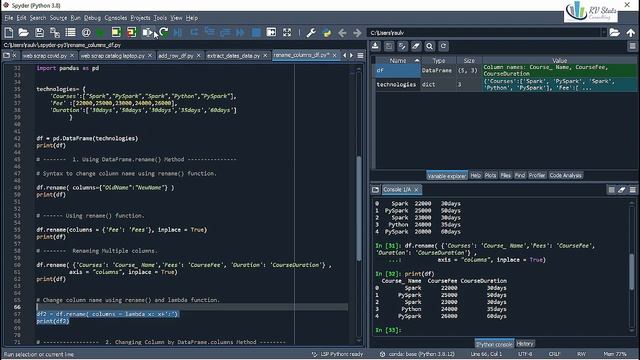Refresh the Variable explorer
Viewport: 640px width, 360px height.
pyautogui.click(x=443, y=46)
